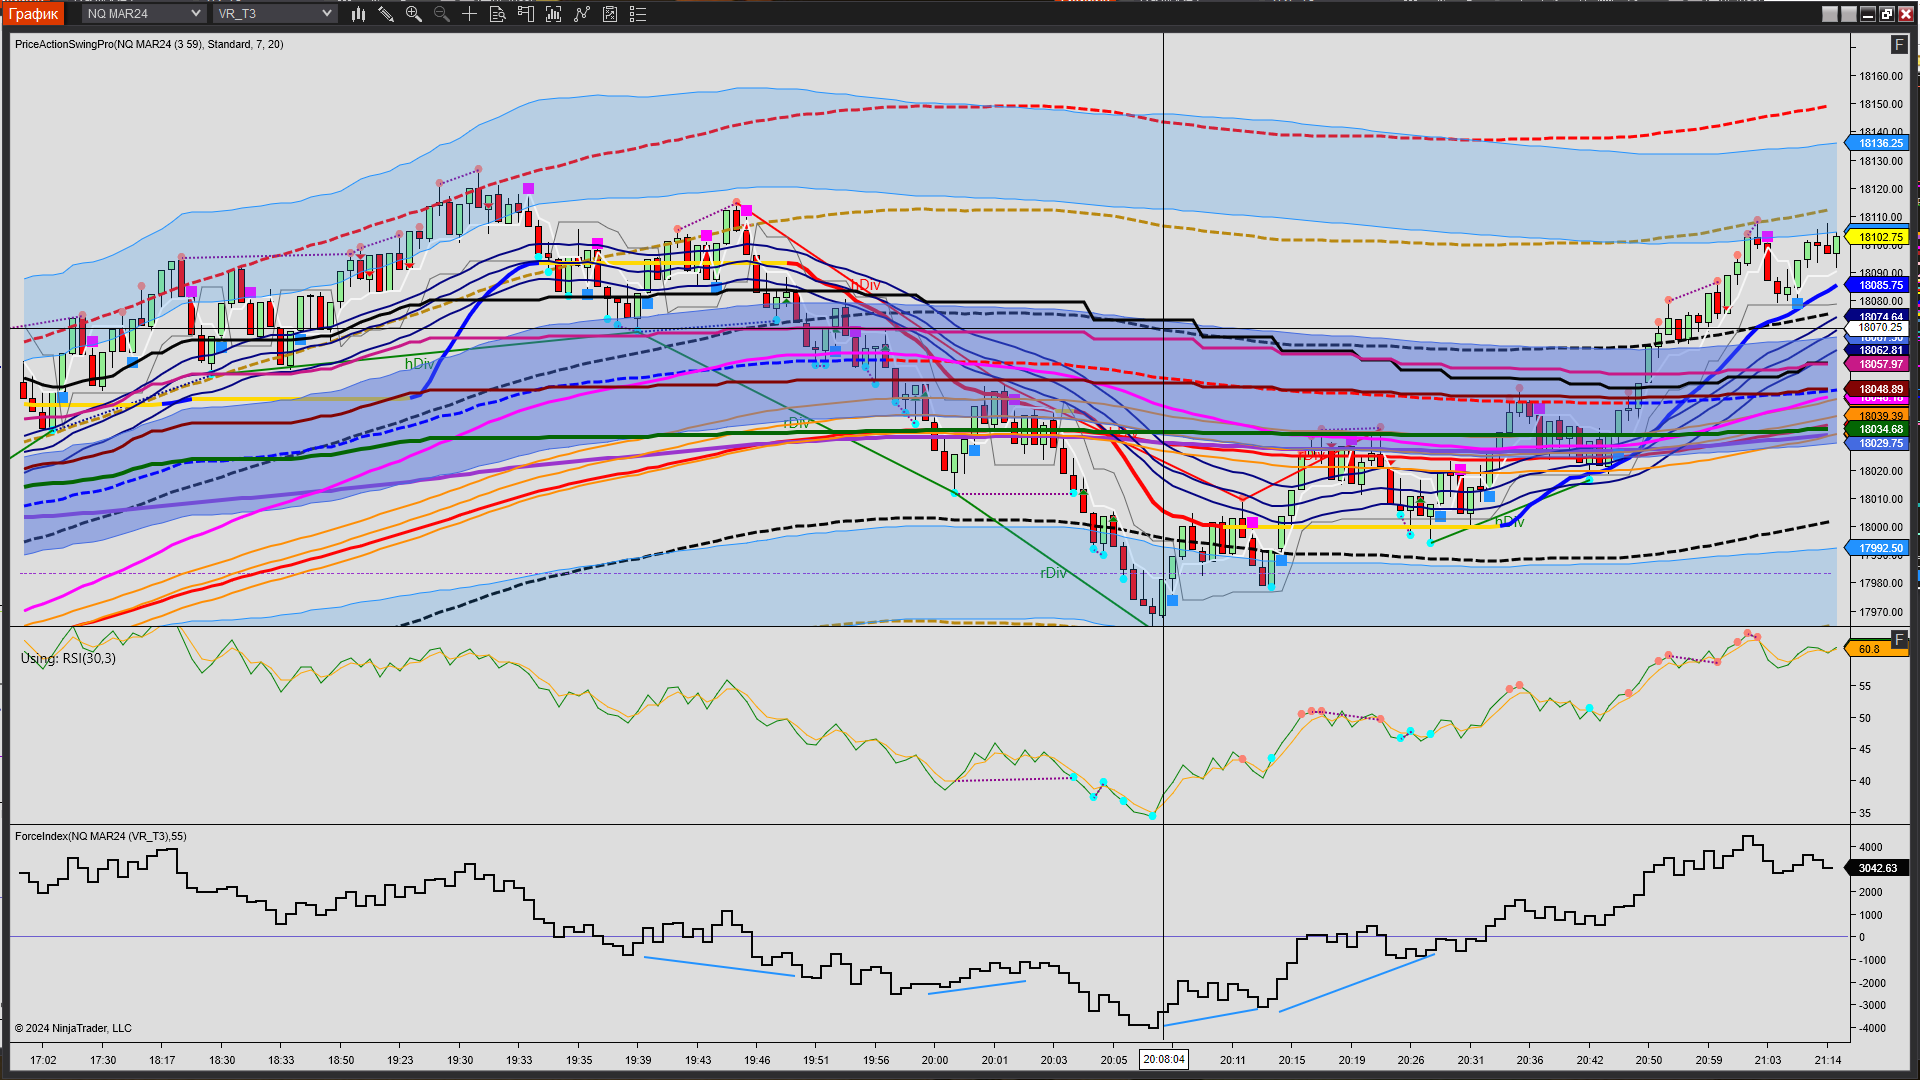Click the red hDiv label near the 19:56 bars

pos(866,286)
